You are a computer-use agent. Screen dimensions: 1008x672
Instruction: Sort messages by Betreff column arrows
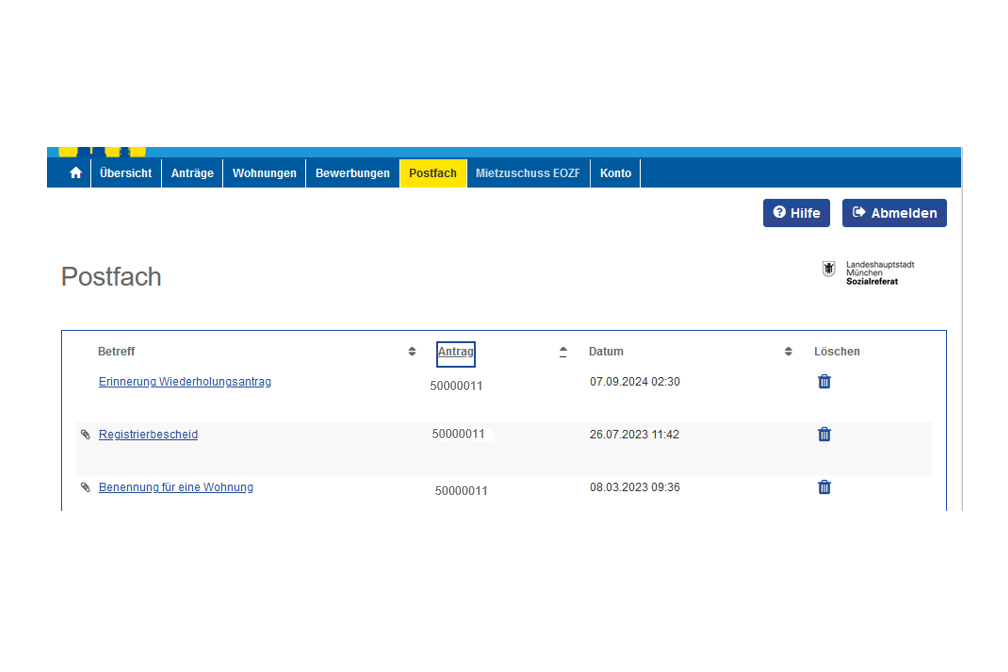coord(412,352)
